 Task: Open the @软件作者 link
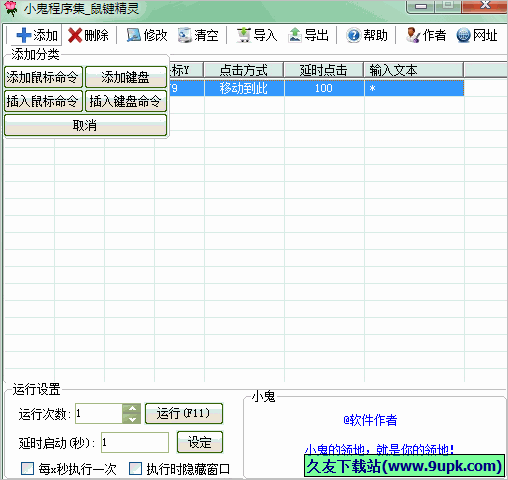[370, 420]
